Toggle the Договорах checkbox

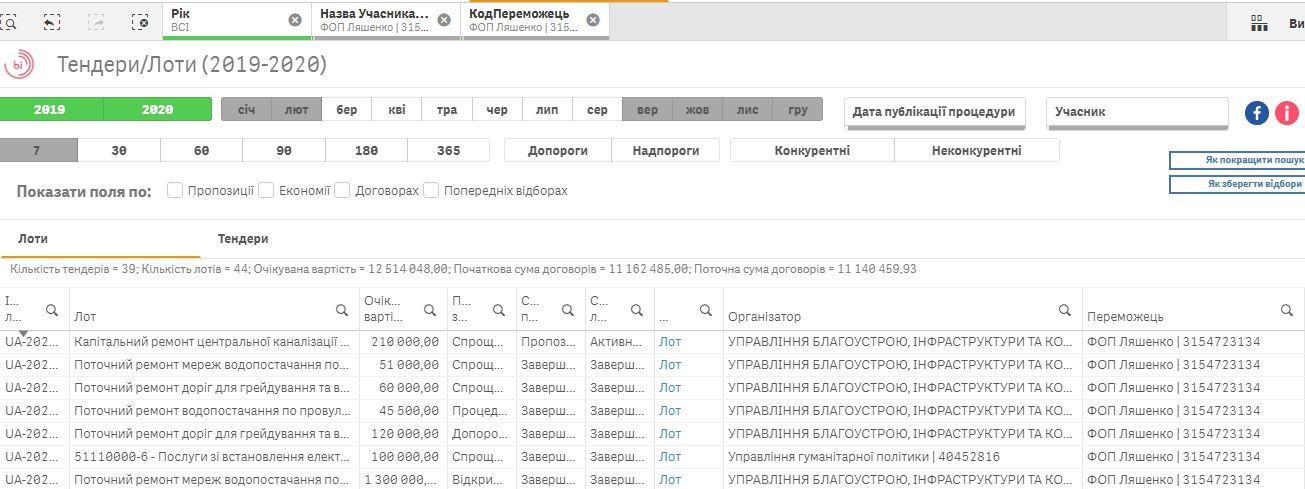pyautogui.click(x=342, y=190)
